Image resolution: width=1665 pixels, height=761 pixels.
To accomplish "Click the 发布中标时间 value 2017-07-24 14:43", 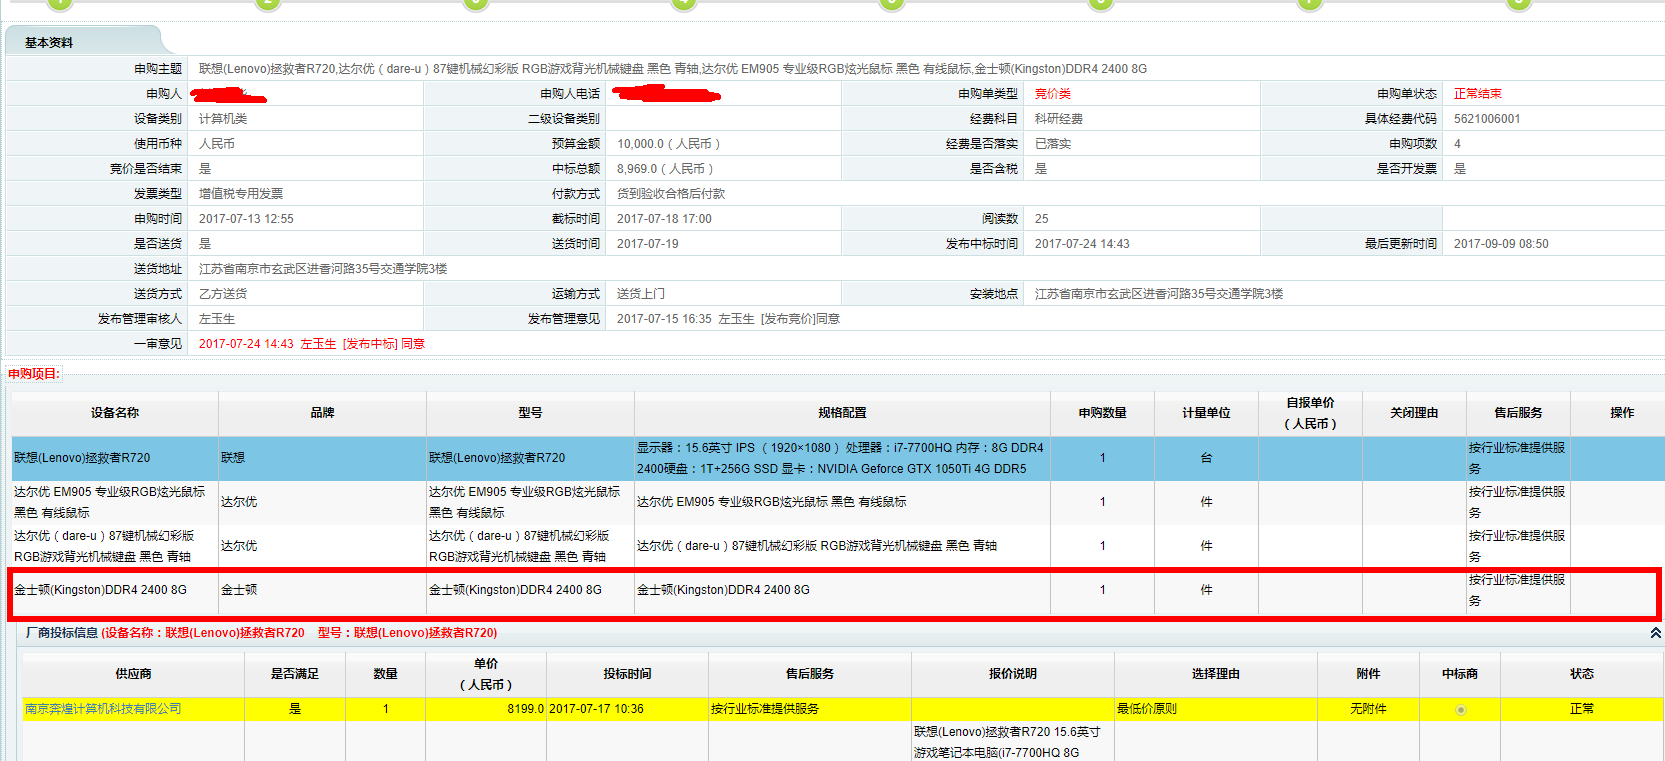I will click(1082, 244).
